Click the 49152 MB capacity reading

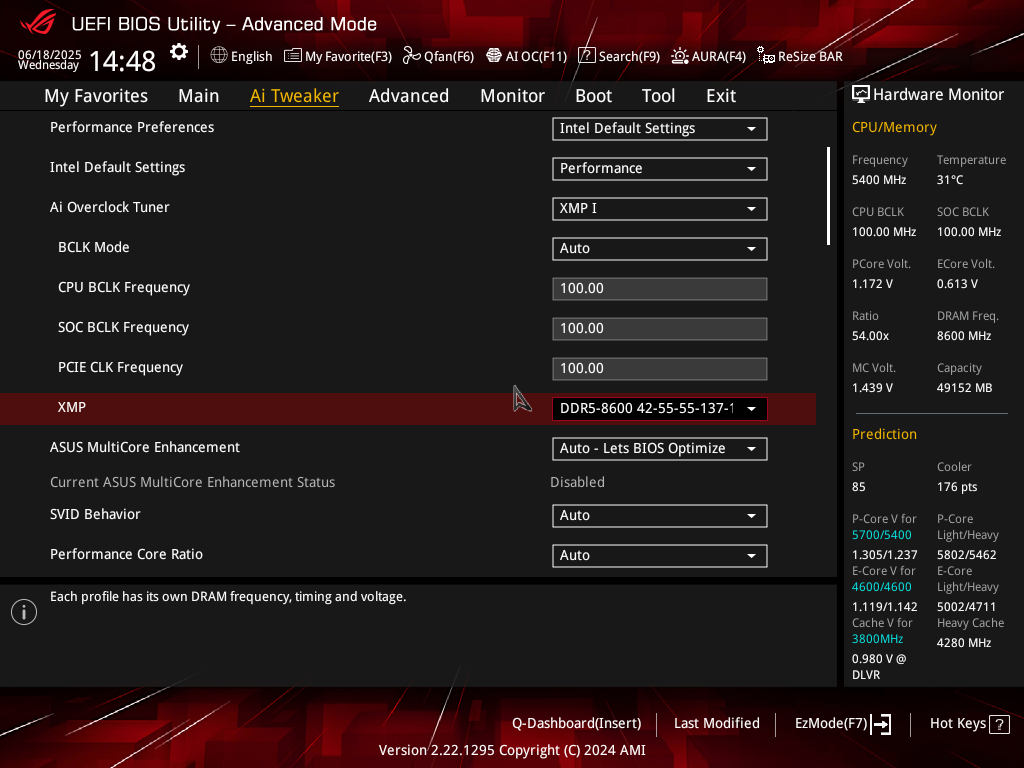point(965,388)
